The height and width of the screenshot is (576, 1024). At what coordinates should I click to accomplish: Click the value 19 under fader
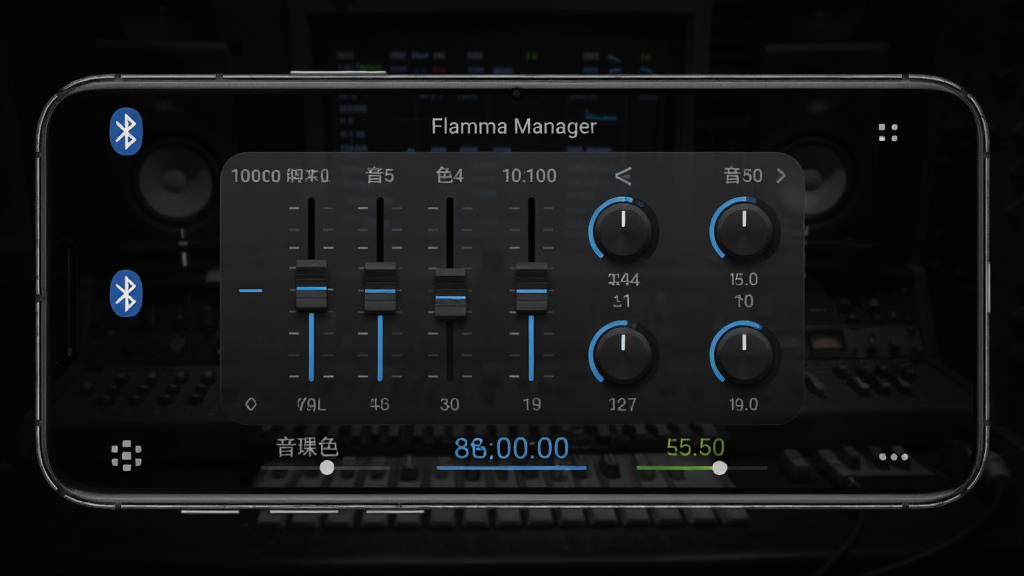tap(532, 404)
